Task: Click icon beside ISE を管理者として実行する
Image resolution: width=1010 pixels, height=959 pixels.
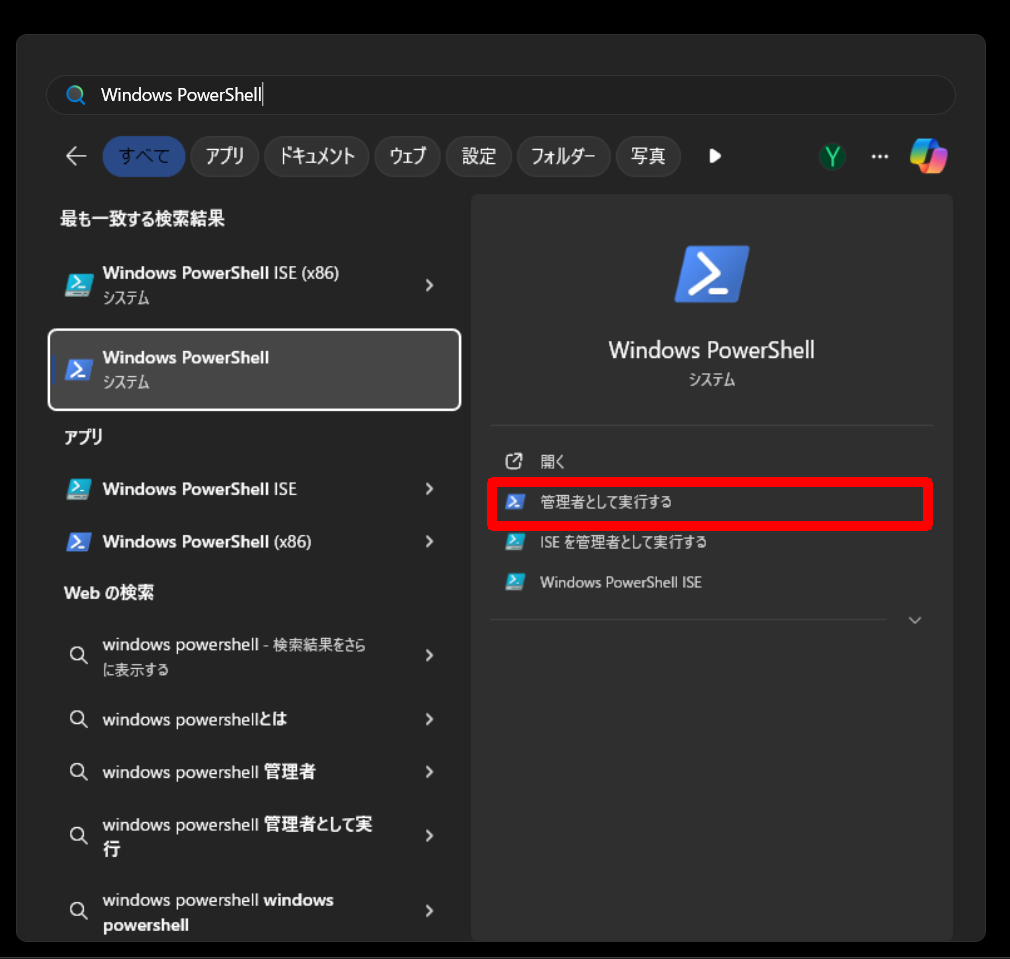Action: coord(515,542)
